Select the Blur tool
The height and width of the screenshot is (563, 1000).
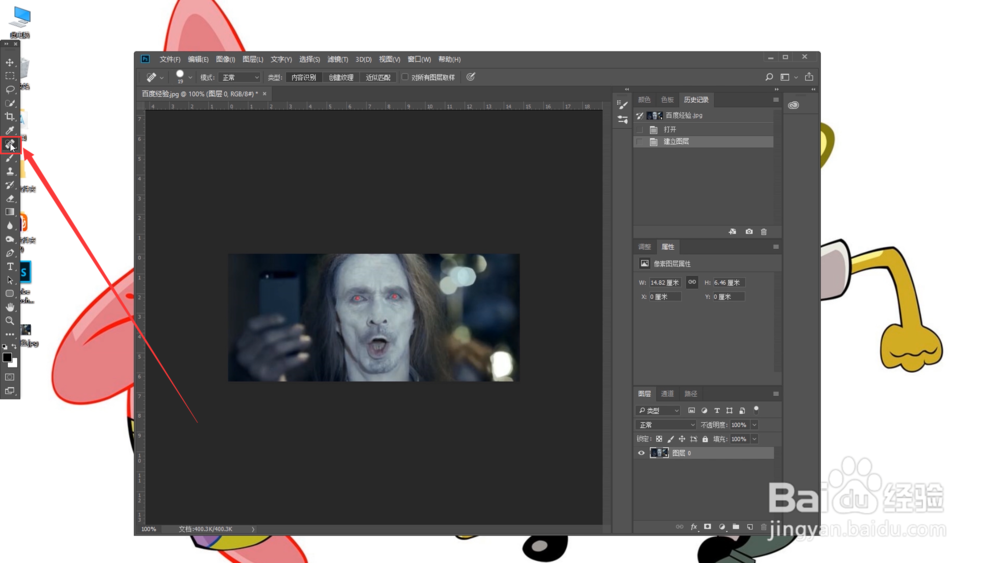[10, 226]
